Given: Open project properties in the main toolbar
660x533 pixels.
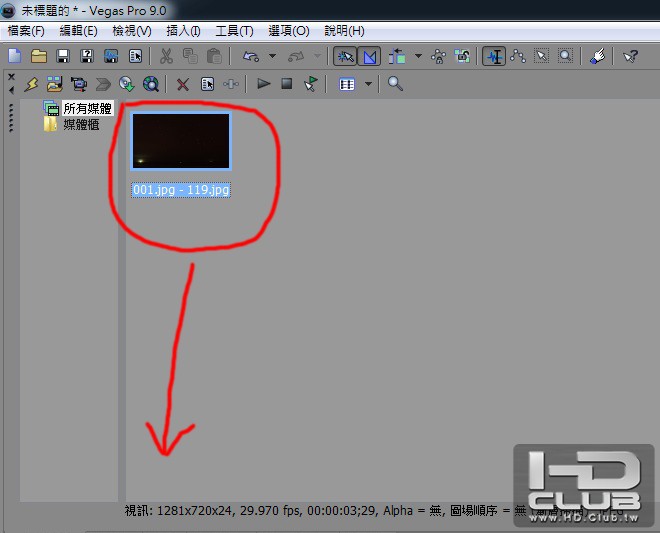Looking at the screenshot, I should [x=136, y=56].
